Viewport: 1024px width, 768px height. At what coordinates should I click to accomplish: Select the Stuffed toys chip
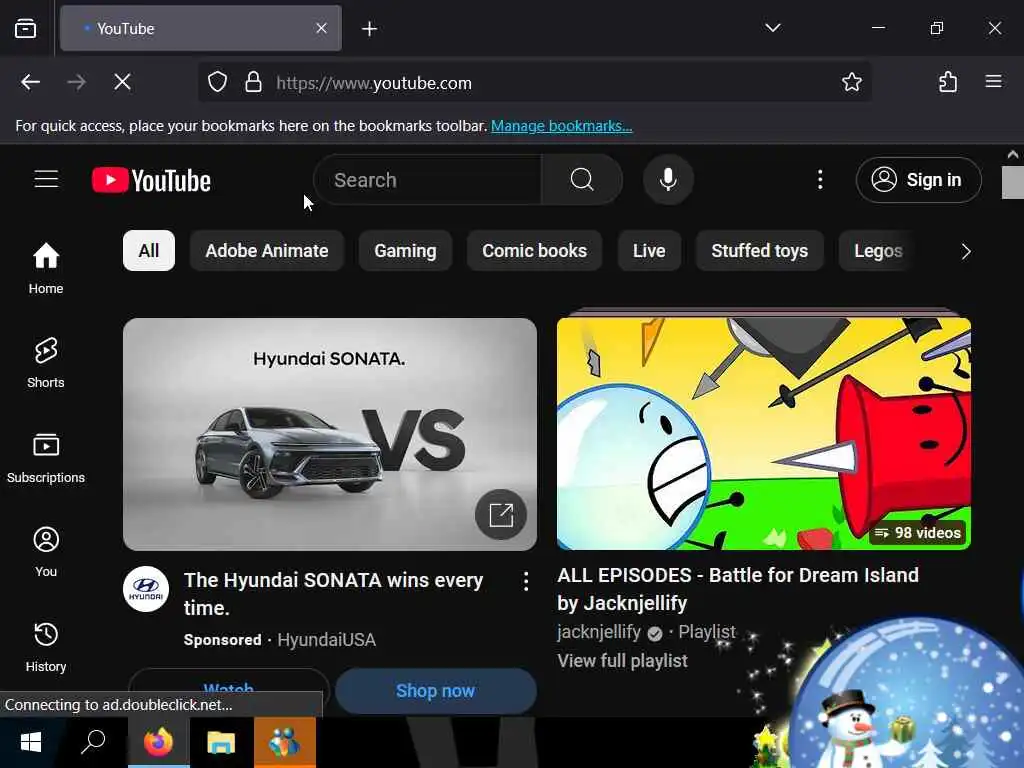click(x=760, y=251)
